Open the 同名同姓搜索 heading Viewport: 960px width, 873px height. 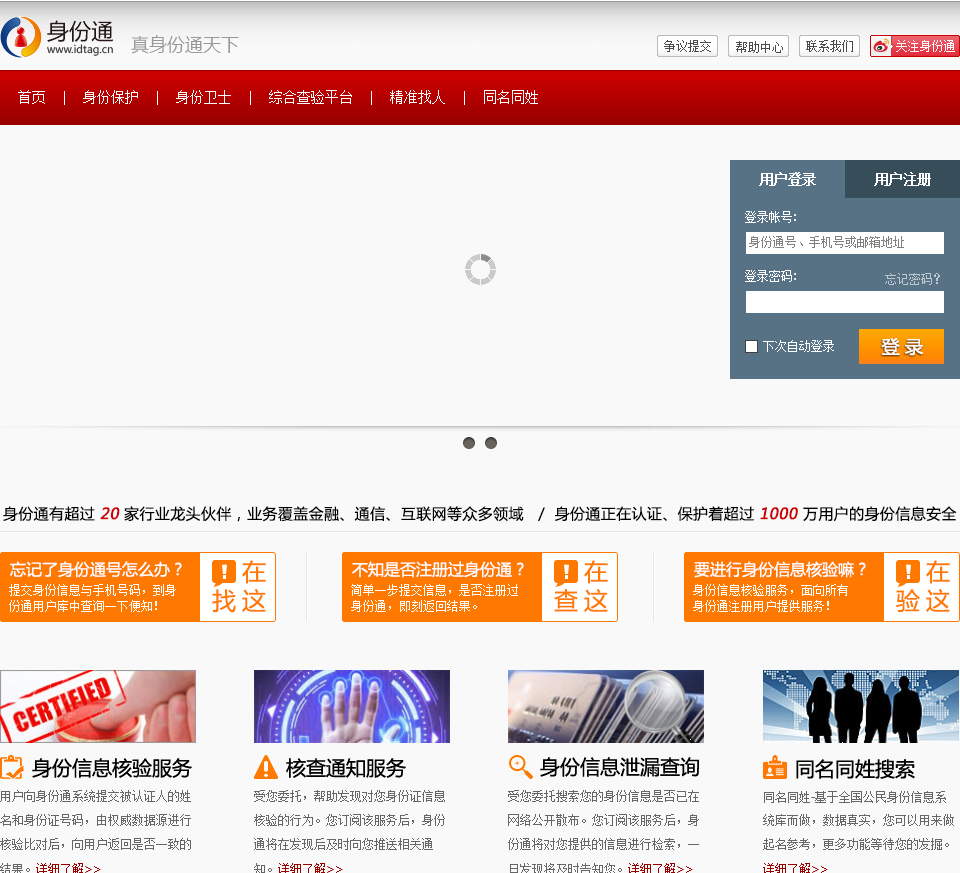[x=855, y=769]
